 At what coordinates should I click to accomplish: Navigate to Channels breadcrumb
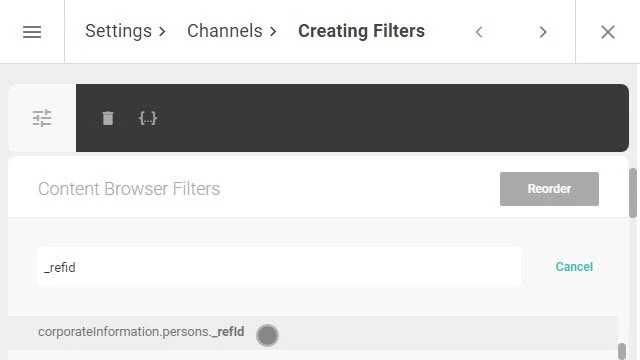(x=224, y=31)
